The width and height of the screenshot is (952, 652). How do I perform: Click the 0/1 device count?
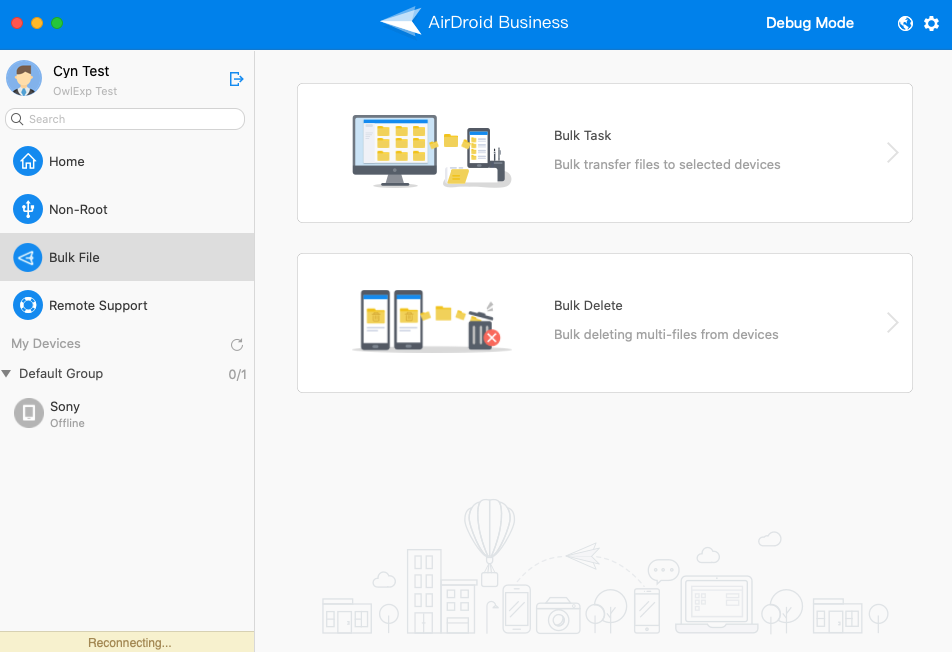(x=237, y=375)
